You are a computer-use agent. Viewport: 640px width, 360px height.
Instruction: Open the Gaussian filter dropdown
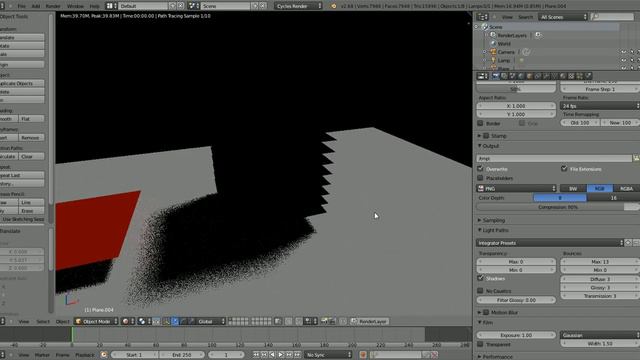click(600, 335)
